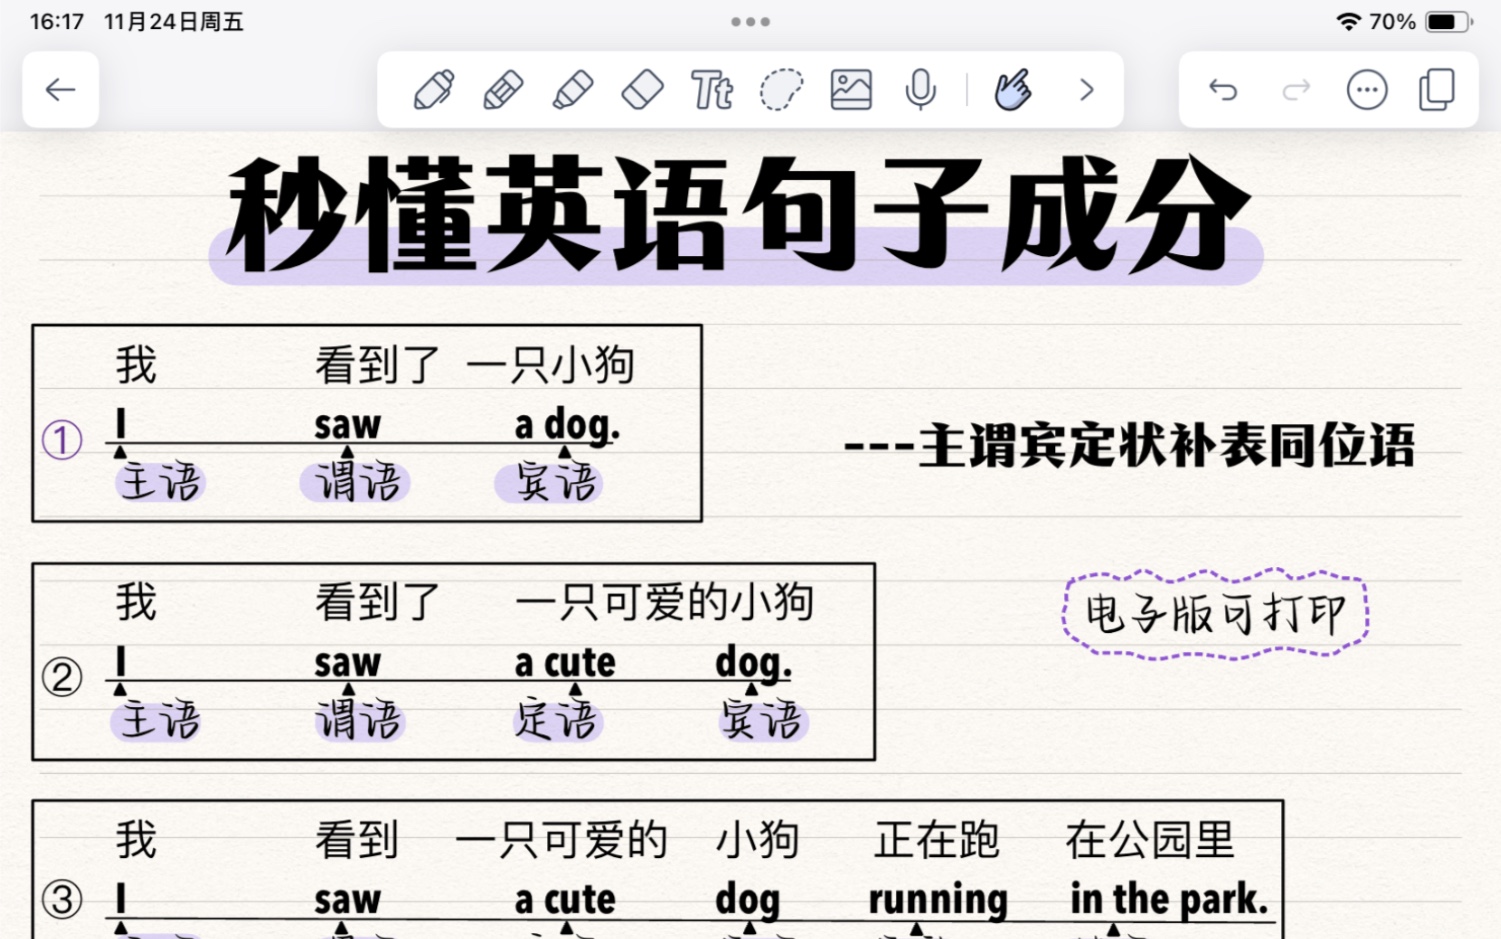Tap the battery 70% indicator
The height and width of the screenshot is (939, 1501).
[x=1423, y=21]
